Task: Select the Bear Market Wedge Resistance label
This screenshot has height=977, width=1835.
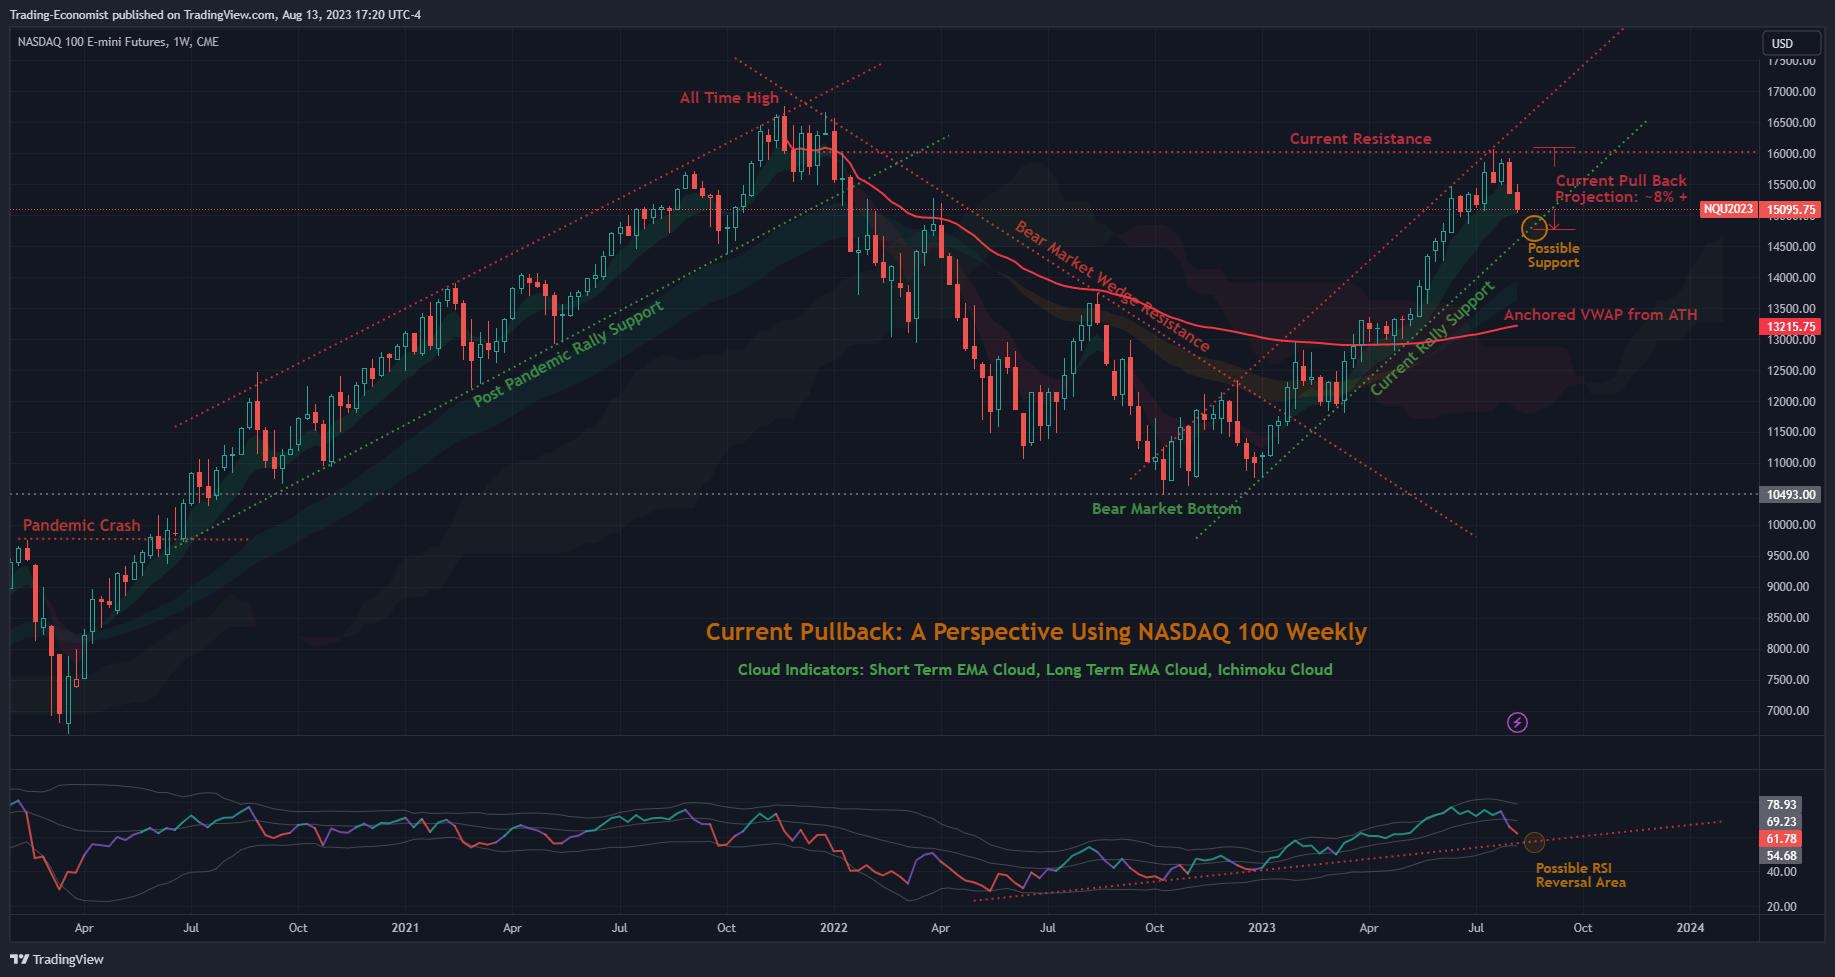Action: [x=1112, y=286]
